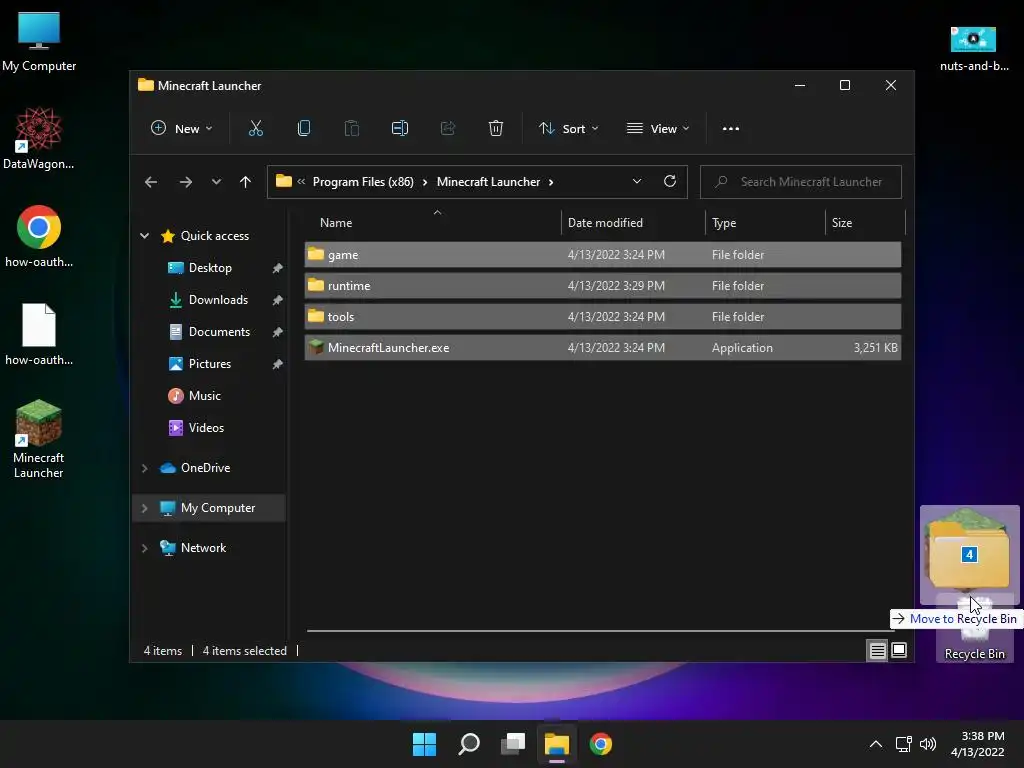The width and height of the screenshot is (1024, 768).
Task: Open the network tray icon
Action: click(x=903, y=744)
